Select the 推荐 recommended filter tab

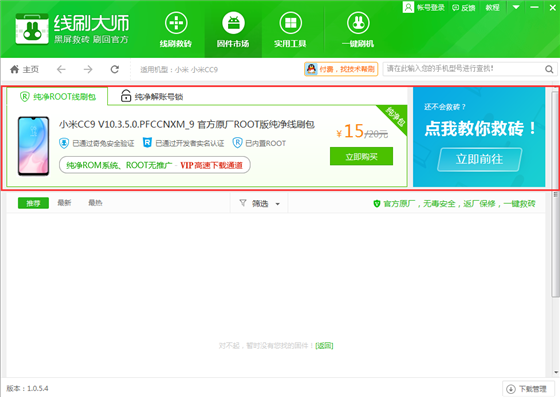point(33,203)
